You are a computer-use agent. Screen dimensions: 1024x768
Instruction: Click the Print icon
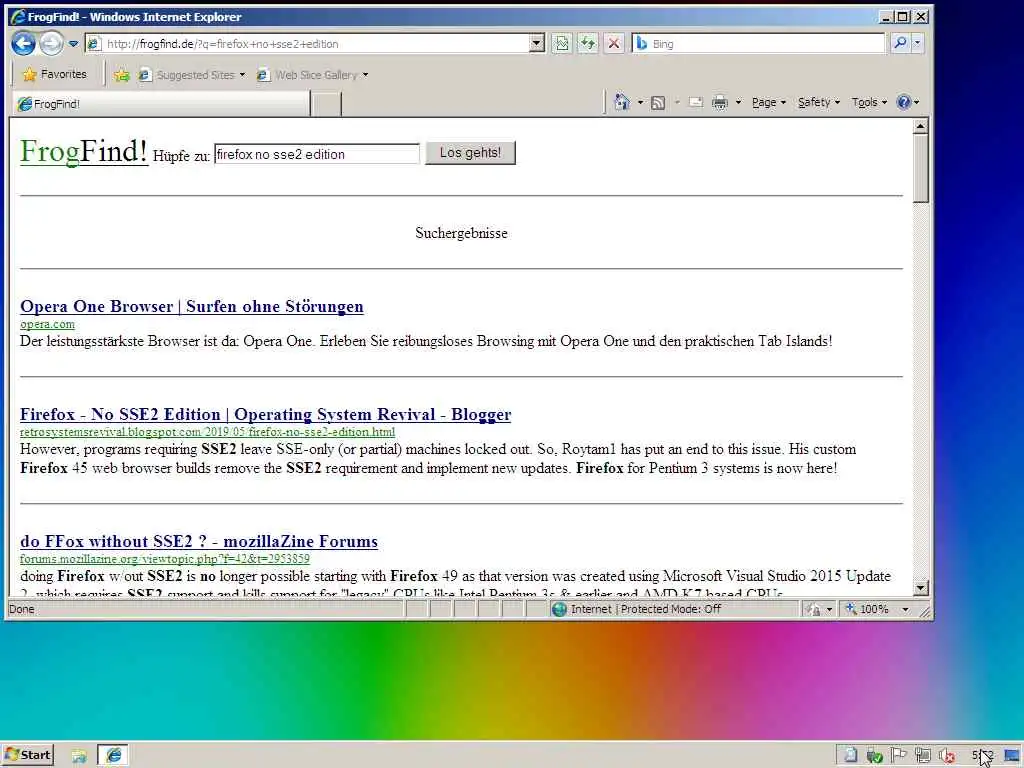pyautogui.click(x=720, y=103)
